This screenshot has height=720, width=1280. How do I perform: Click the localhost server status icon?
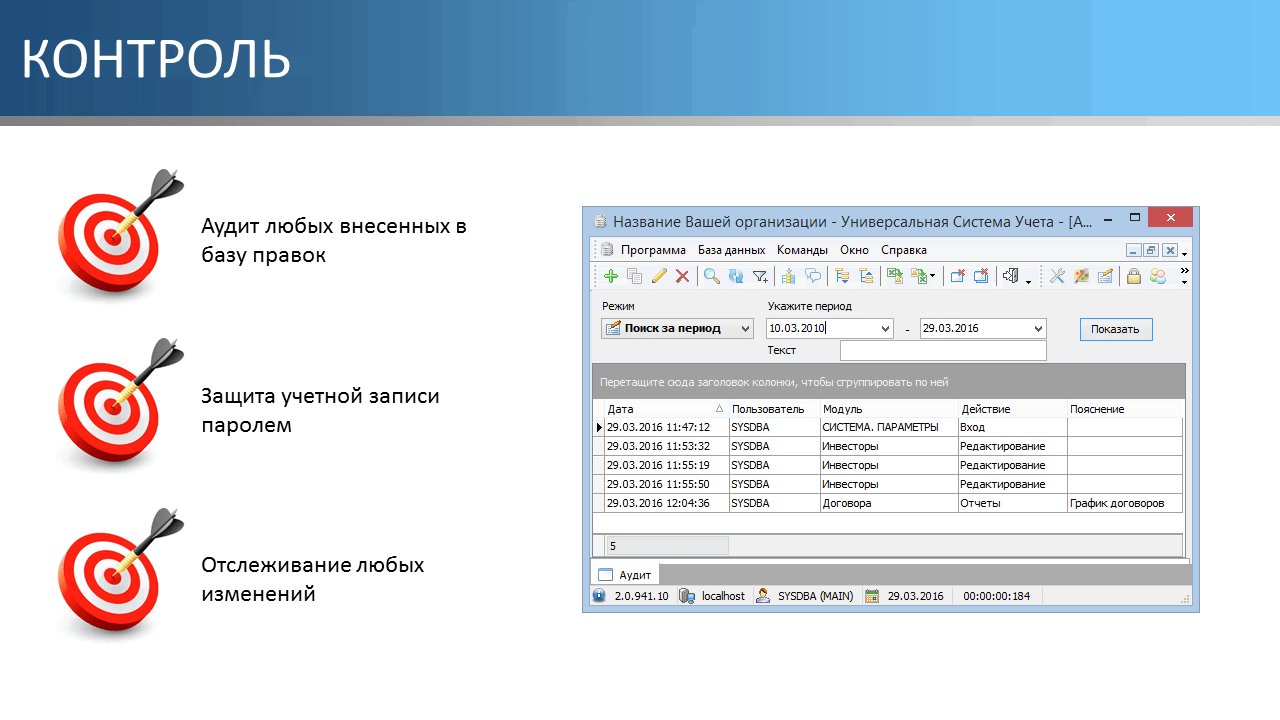point(687,595)
